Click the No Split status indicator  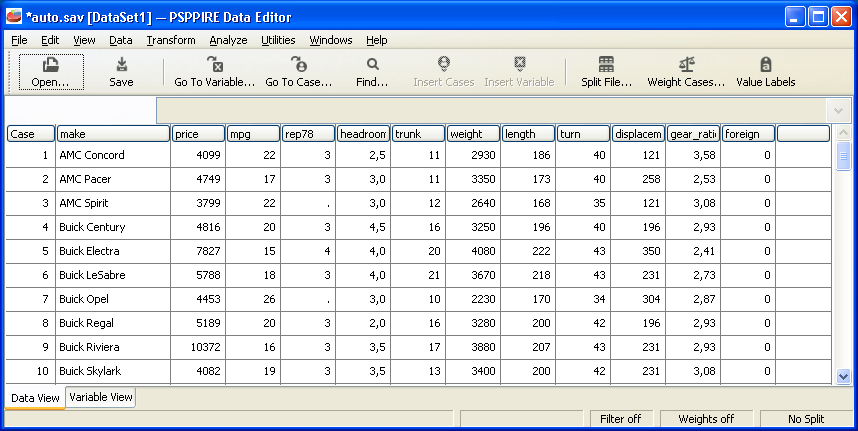(x=806, y=419)
